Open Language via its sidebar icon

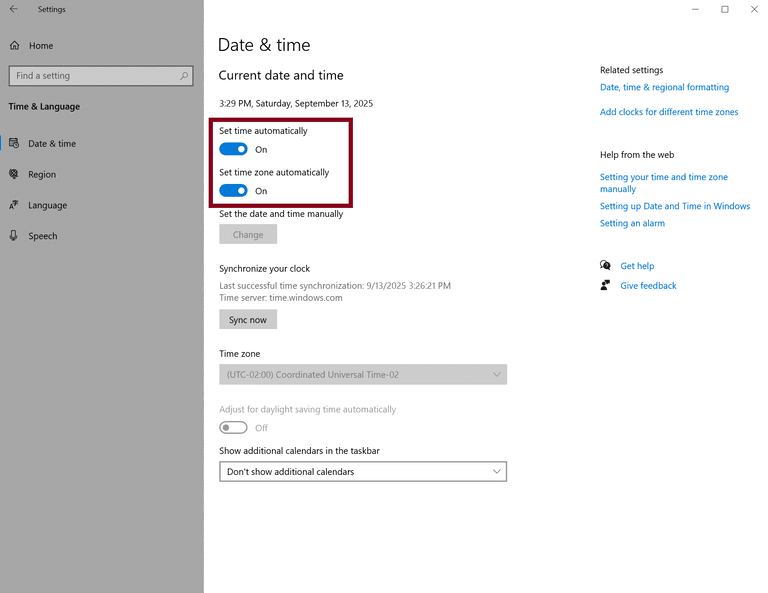click(x=14, y=205)
